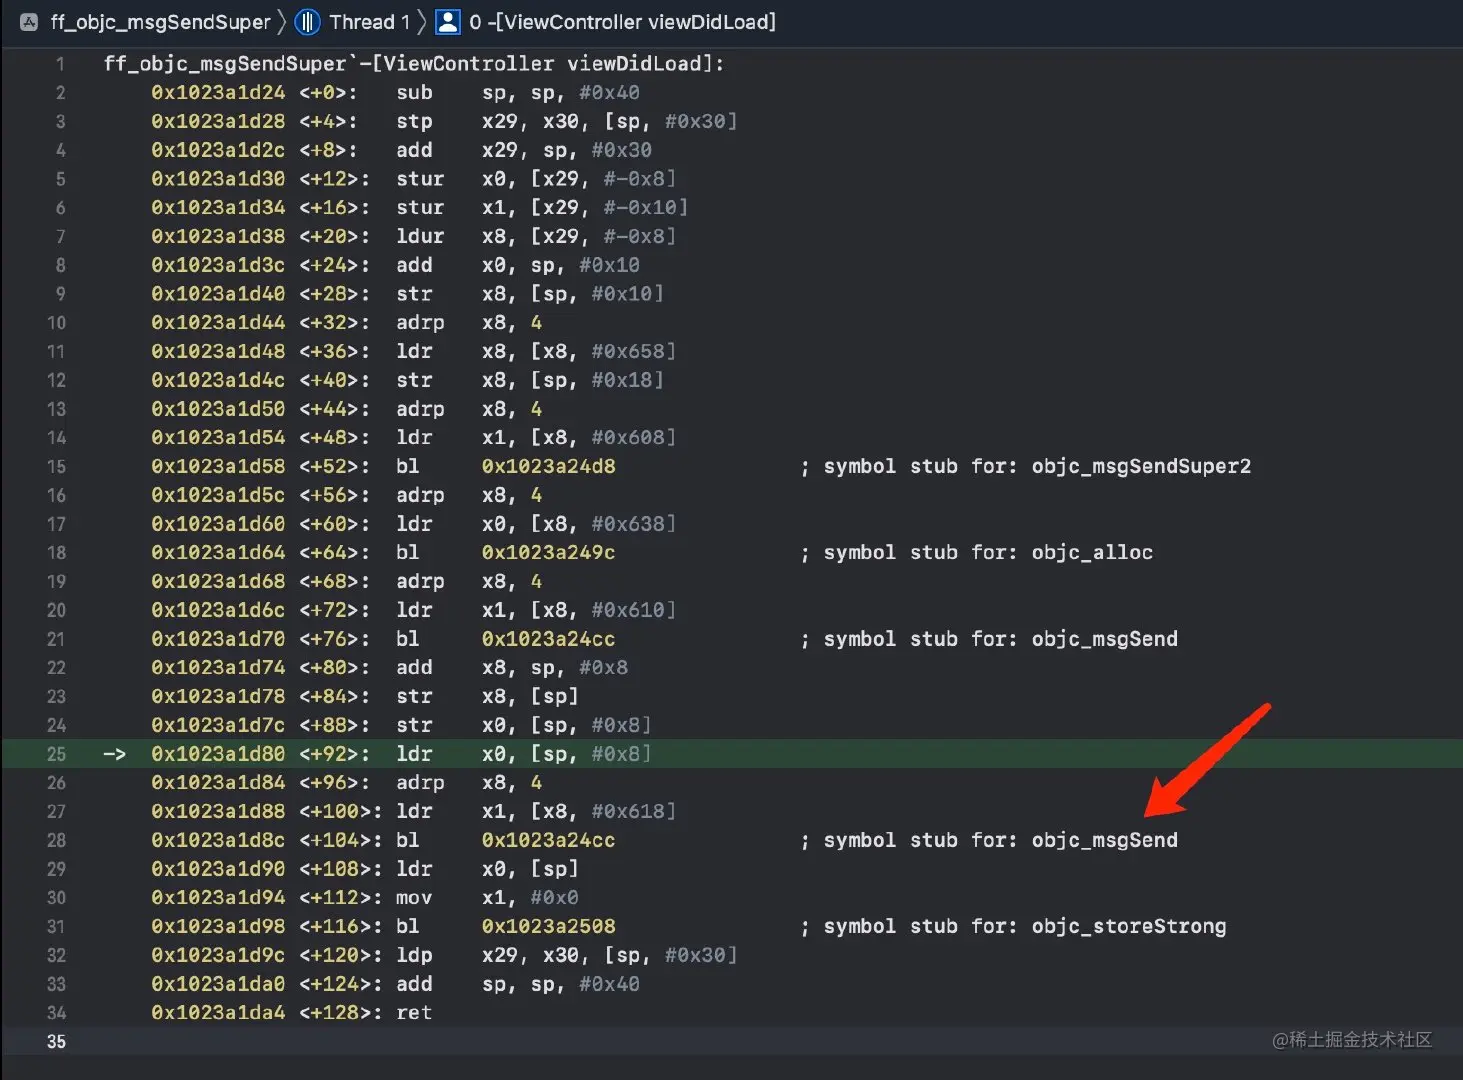Click the ff_objc_msgSendSuper app icon in breadcrumb

(29, 22)
